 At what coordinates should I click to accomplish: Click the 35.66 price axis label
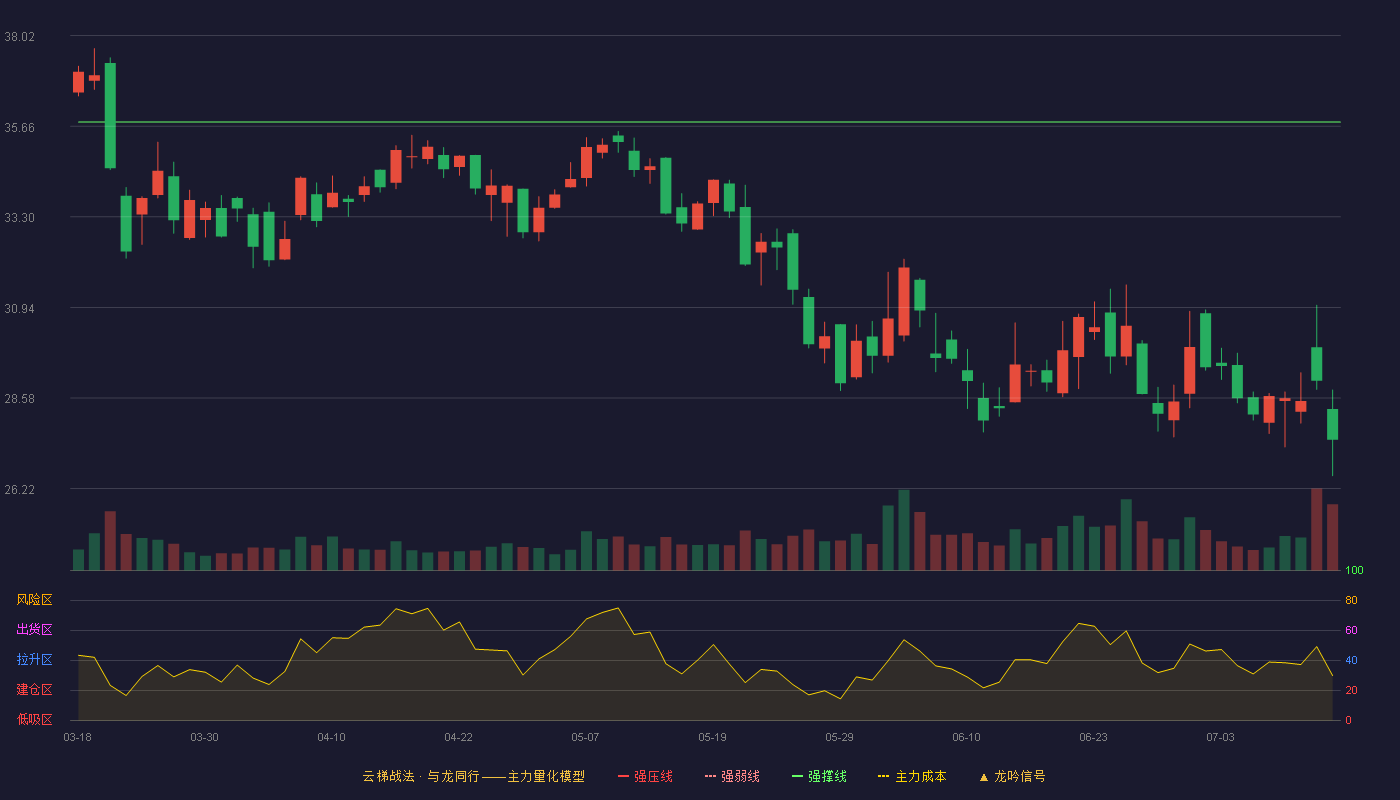19,128
